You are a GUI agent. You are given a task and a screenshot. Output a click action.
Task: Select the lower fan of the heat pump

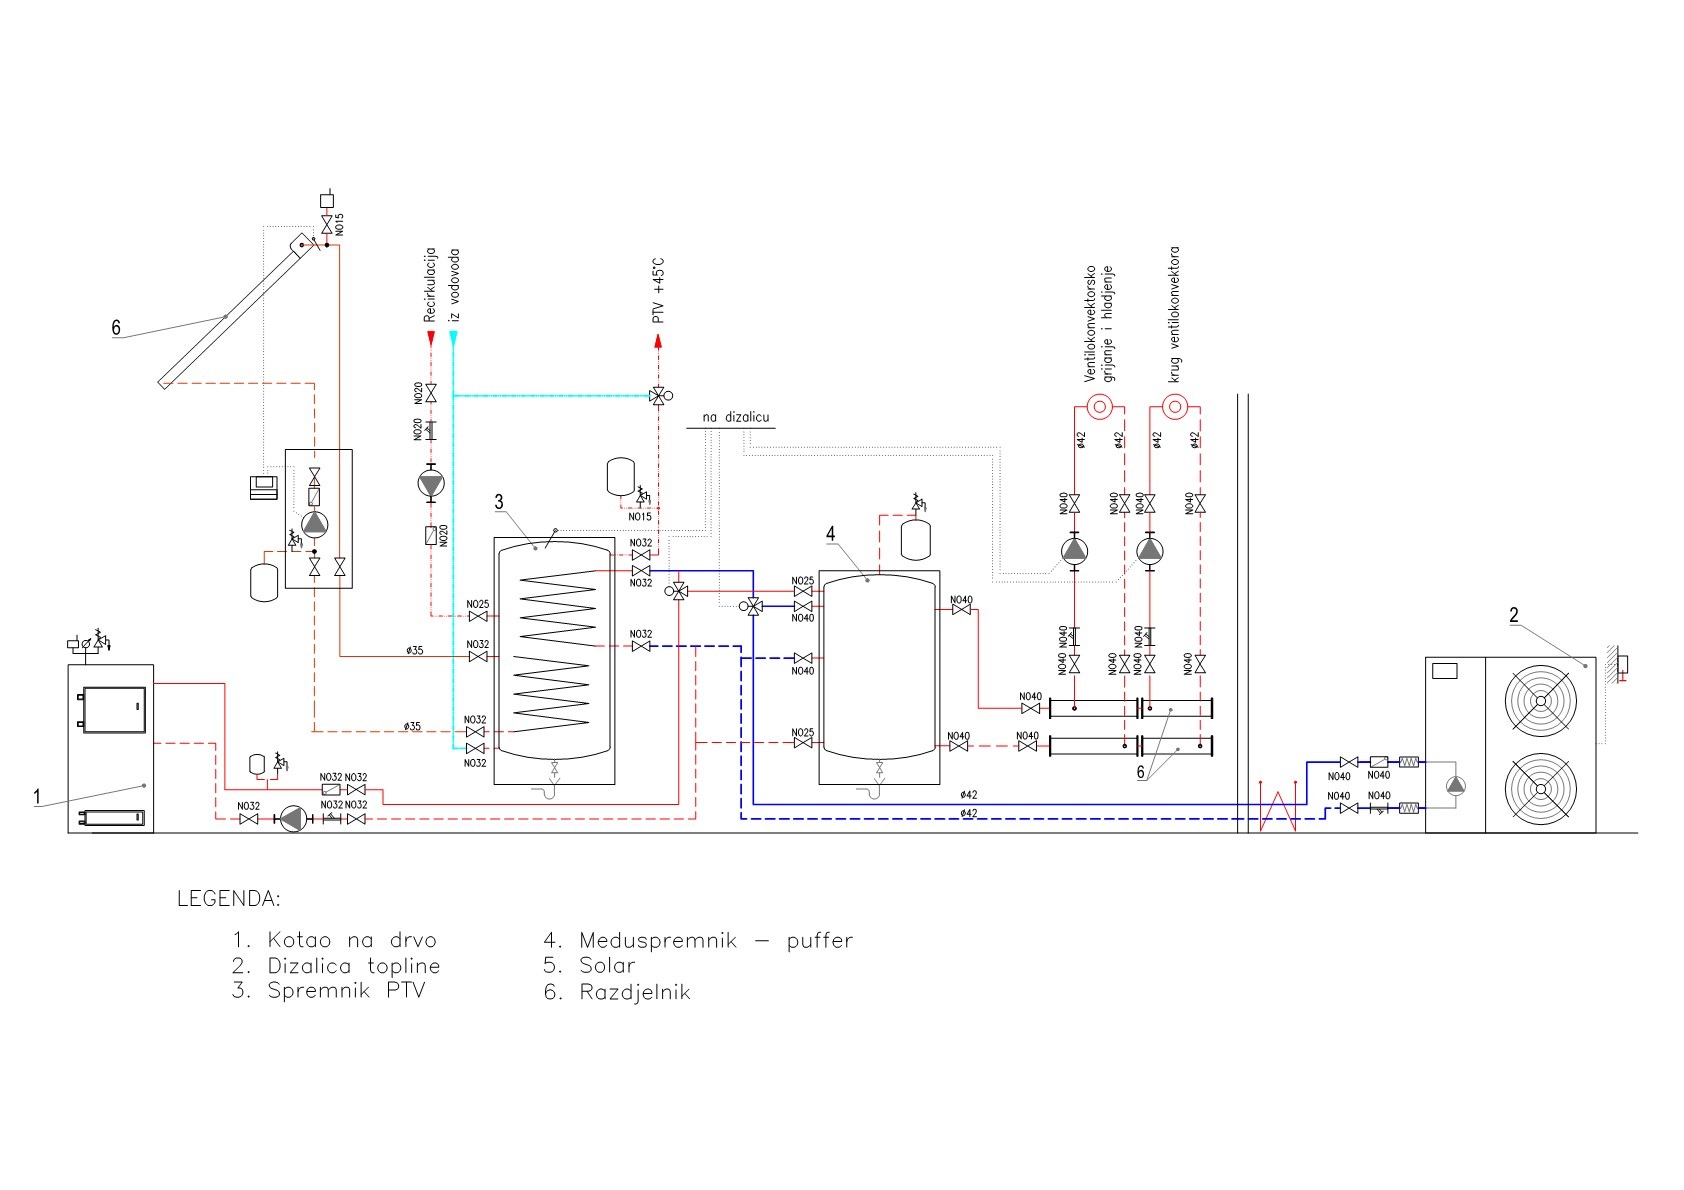(1540, 789)
